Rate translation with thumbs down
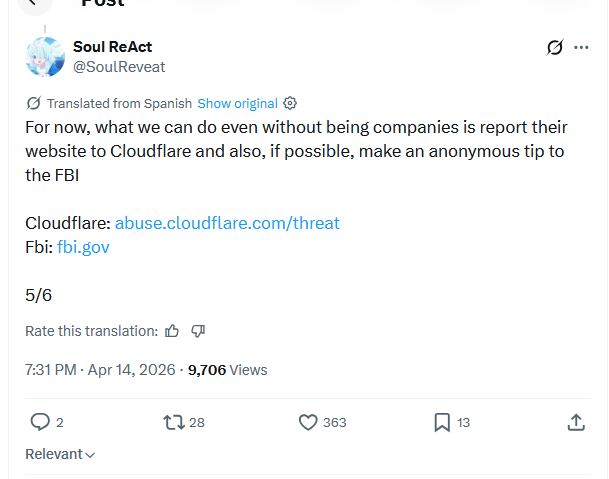609x479 pixels. (198, 331)
